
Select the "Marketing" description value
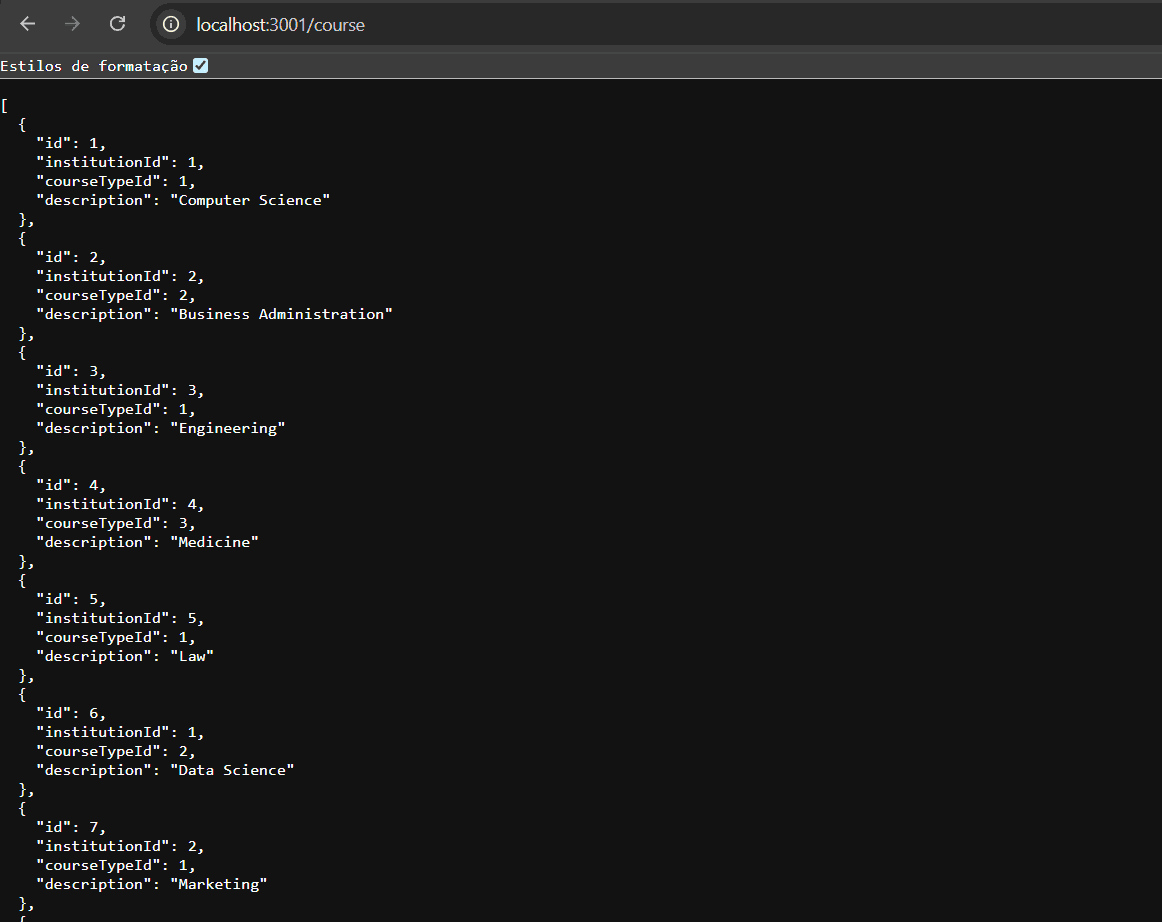point(219,885)
